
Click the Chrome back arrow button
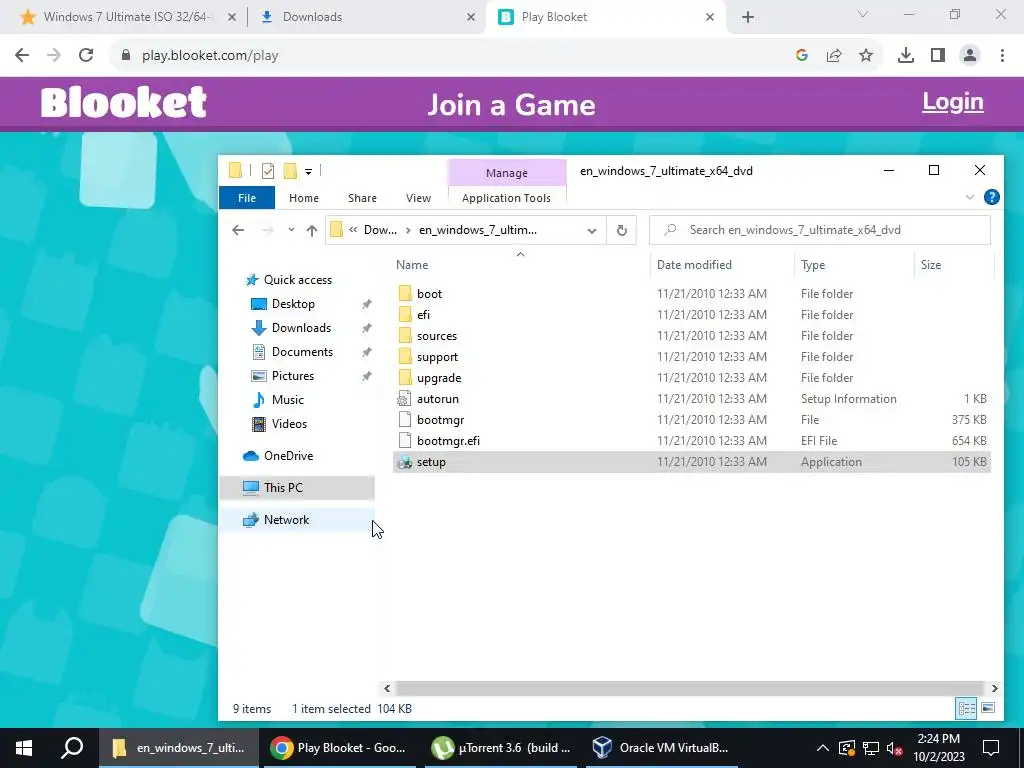(22, 56)
